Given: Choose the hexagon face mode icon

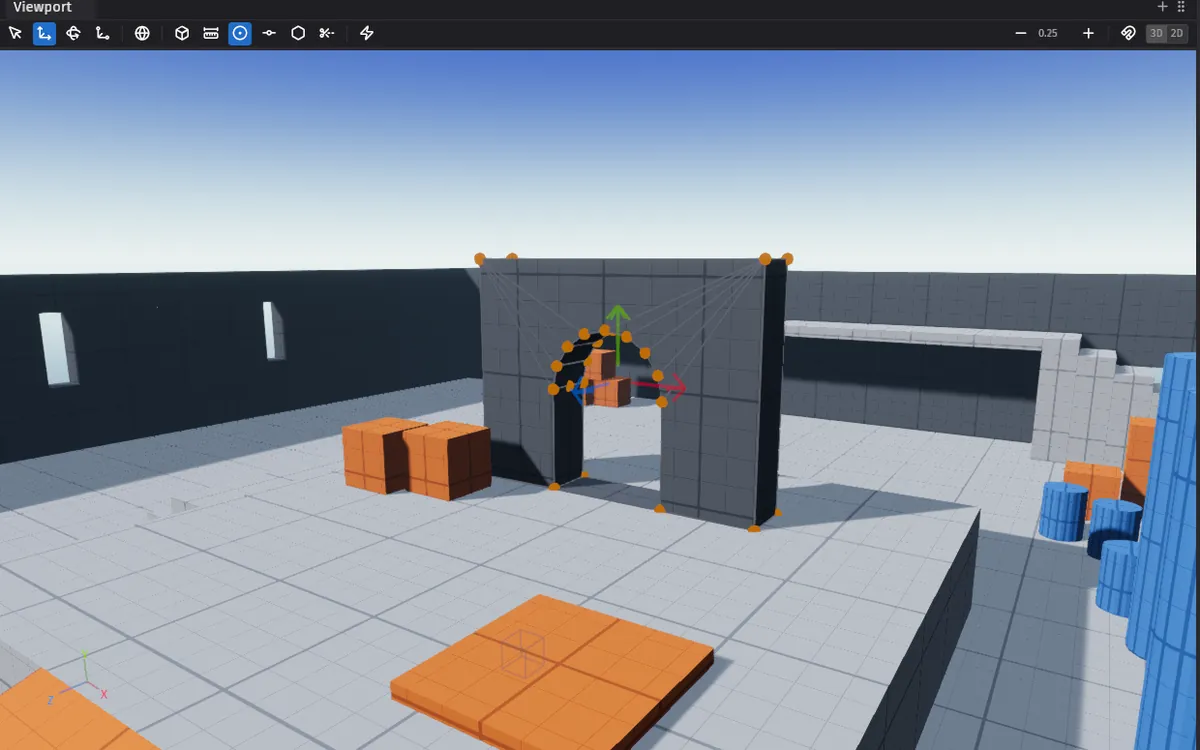Looking at the screenshot, I should (298, 33).
